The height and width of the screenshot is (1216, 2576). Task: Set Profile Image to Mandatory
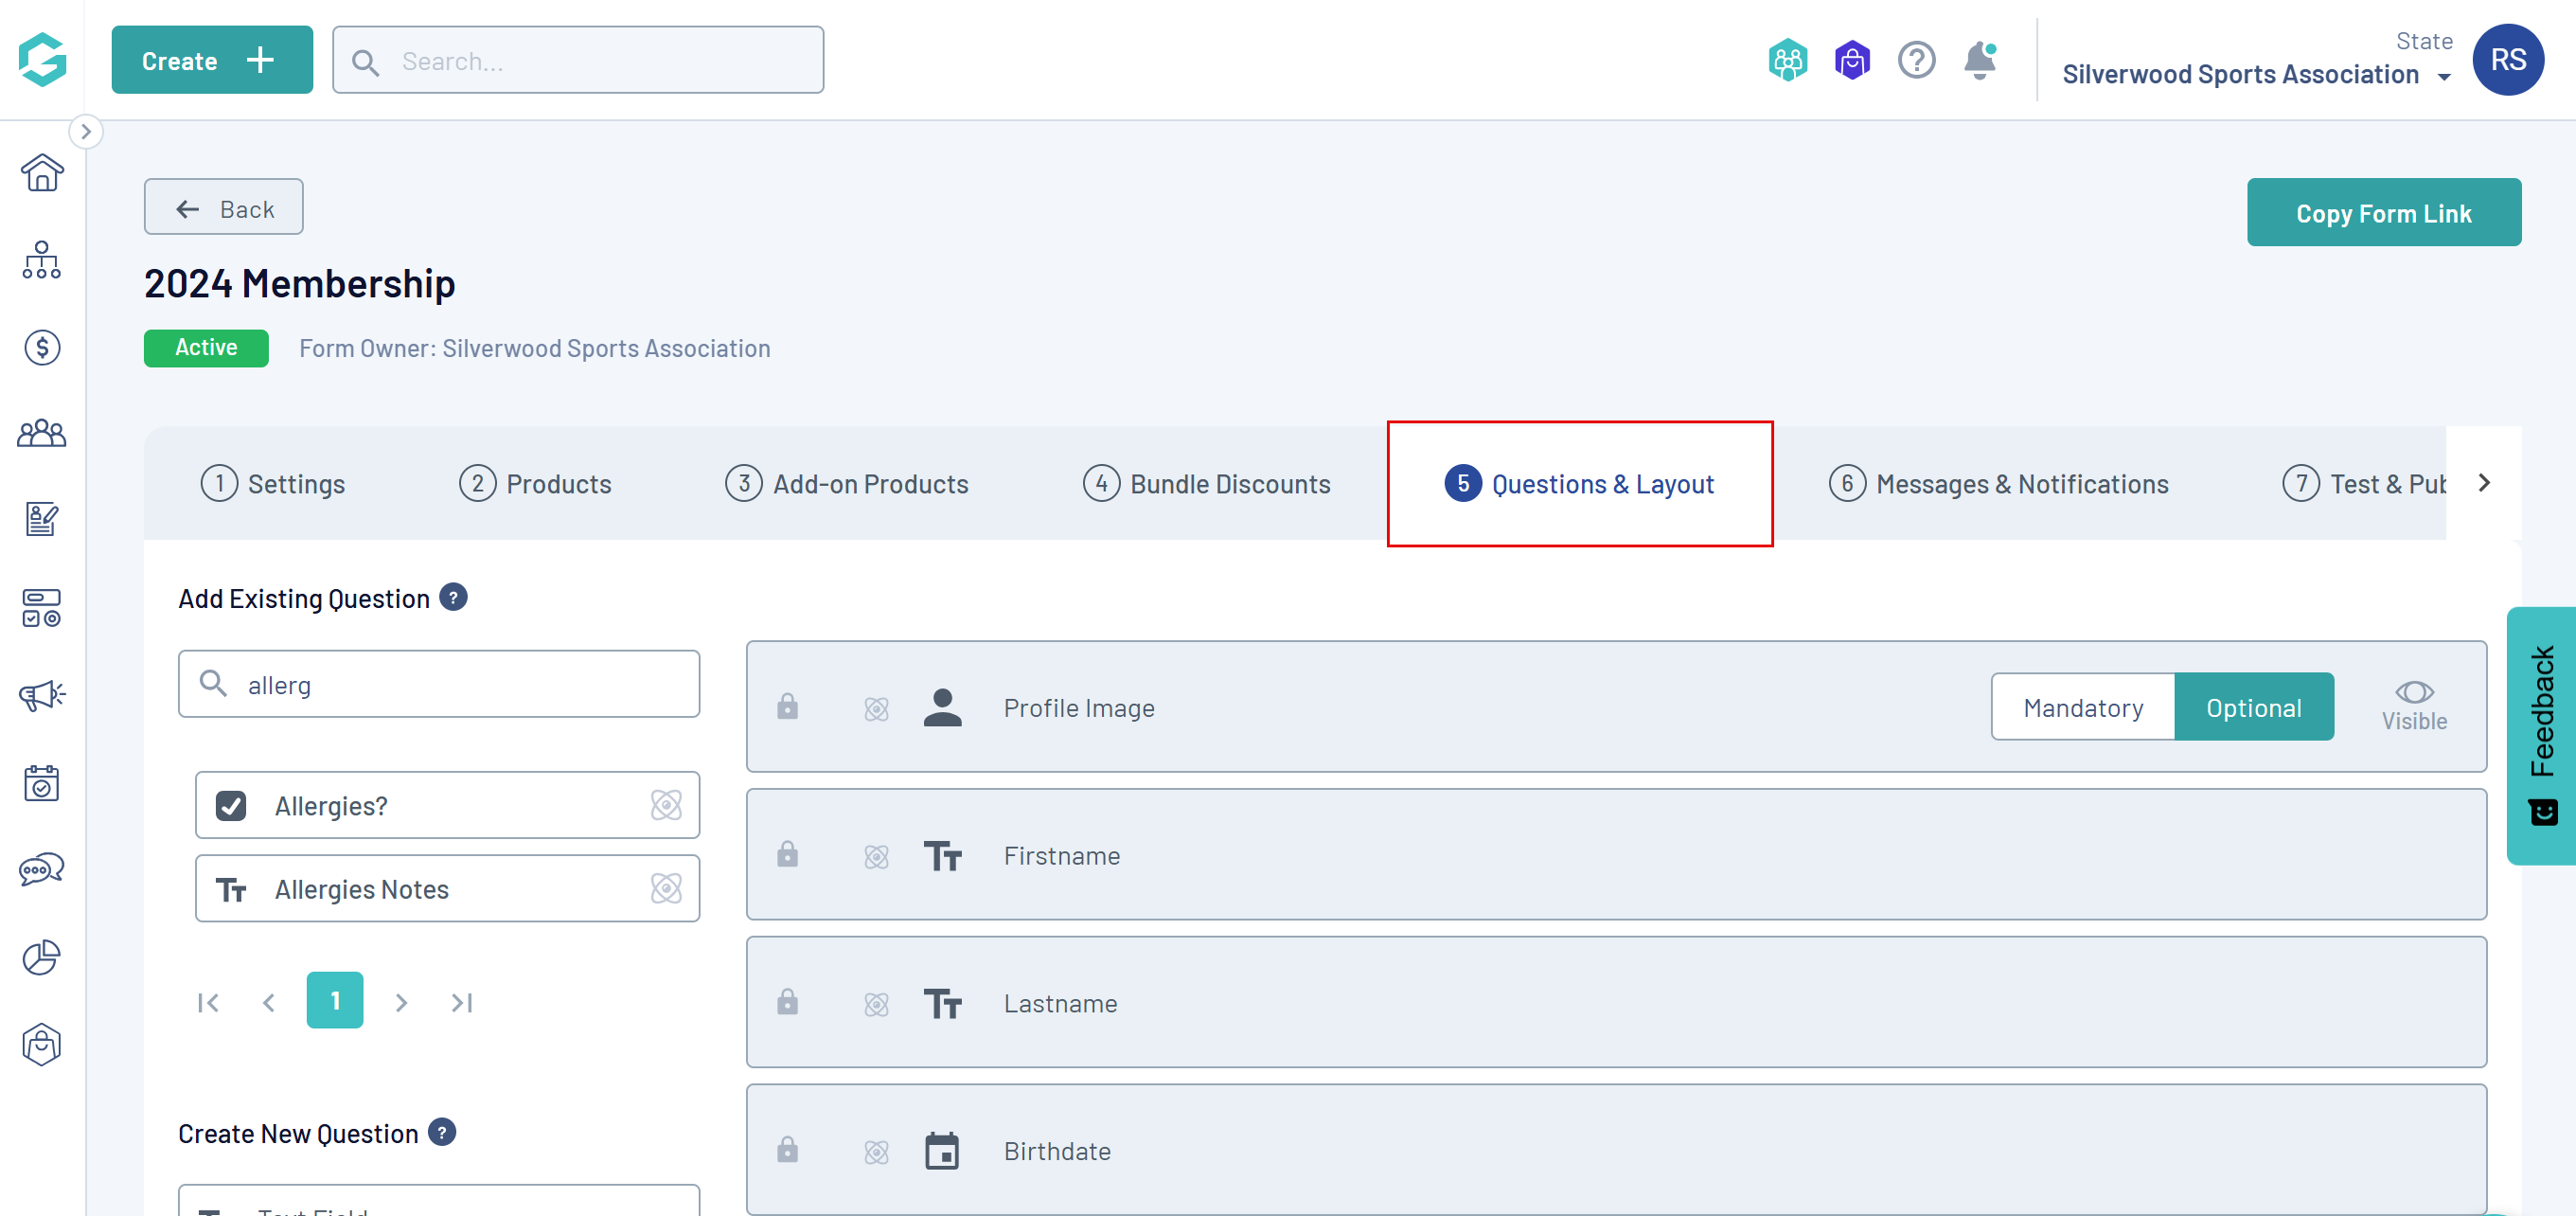pos(2083,707)
